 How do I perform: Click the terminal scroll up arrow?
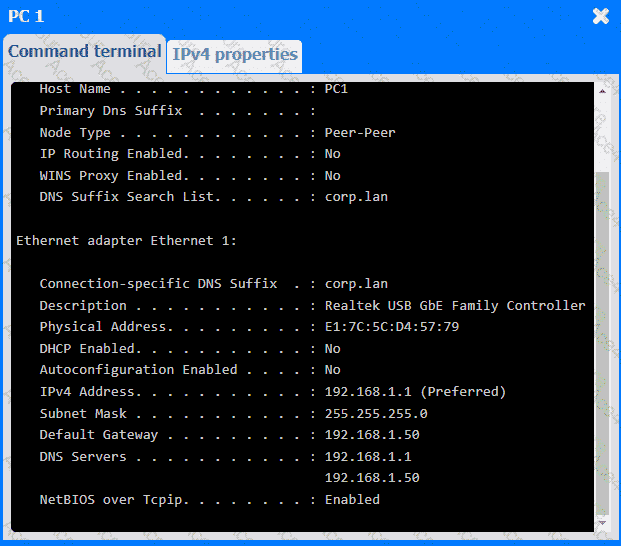(601, 91)
